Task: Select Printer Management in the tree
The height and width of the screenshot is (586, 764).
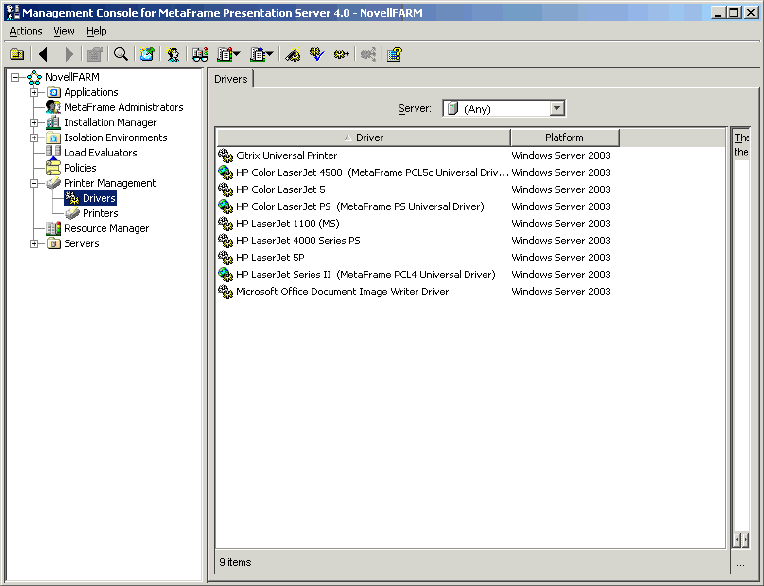Action: click(110, 183)
